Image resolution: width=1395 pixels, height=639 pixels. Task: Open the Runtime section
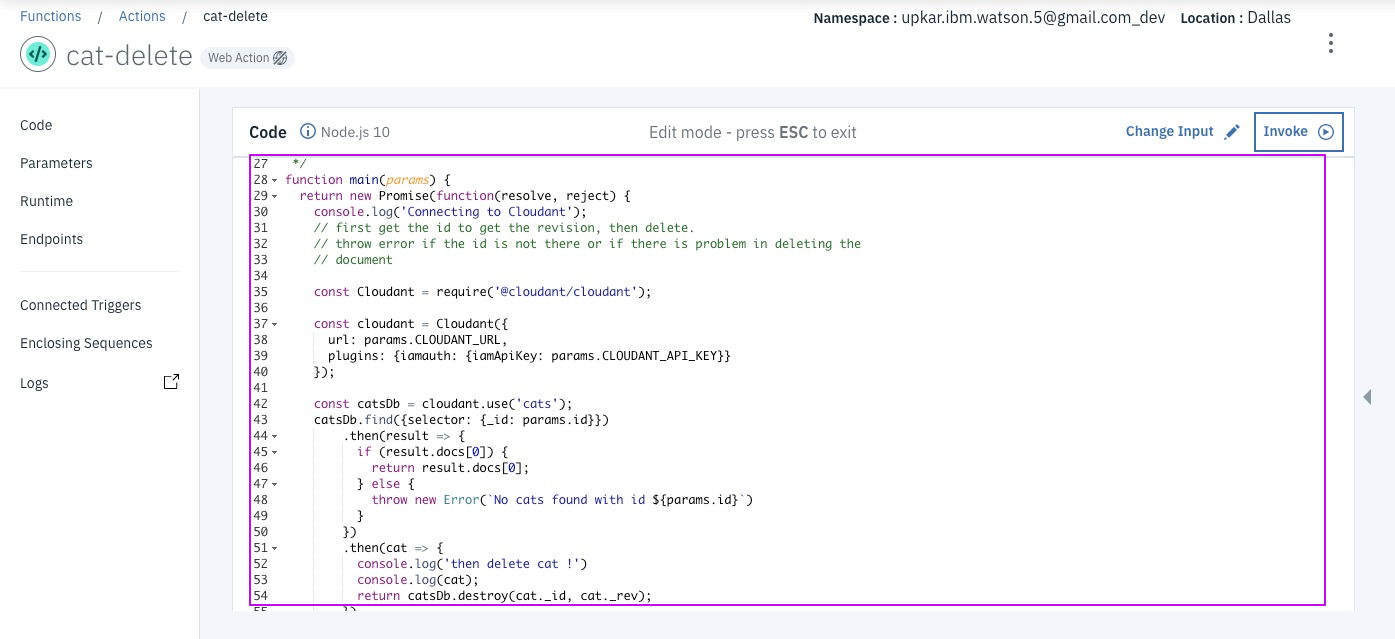pos(46,201)
